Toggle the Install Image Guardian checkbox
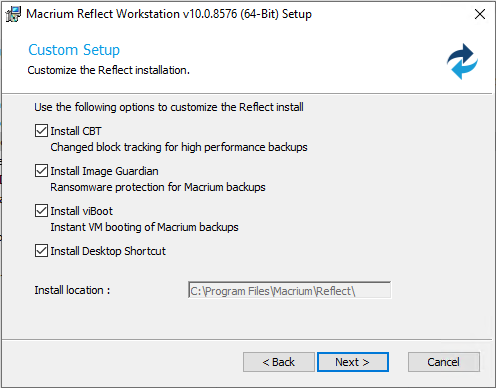This screenshot has width=496, height=388. point(41,171)
